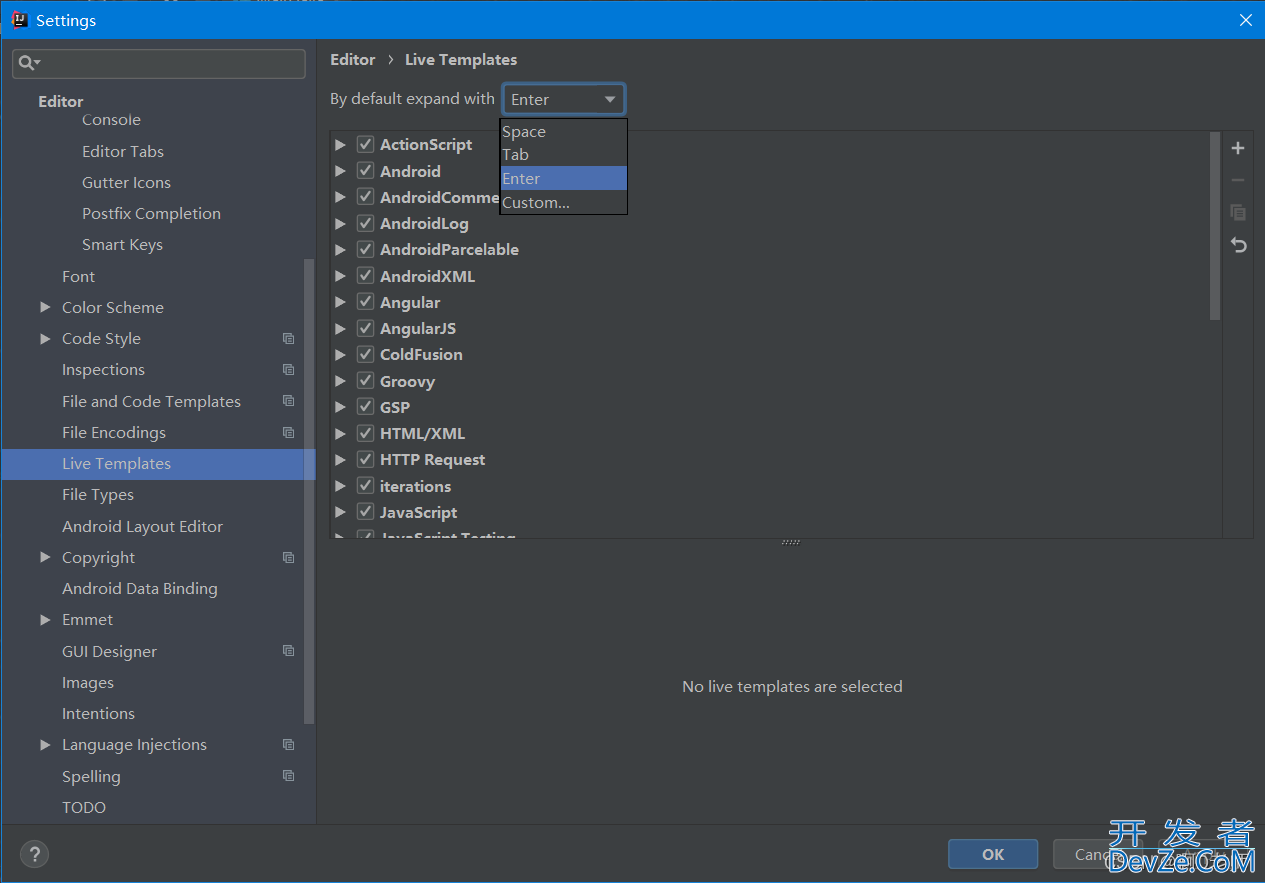Expand Code Style in settings tree
The height and width of the screenshot is (883, 1265).
tap(45, 339)
